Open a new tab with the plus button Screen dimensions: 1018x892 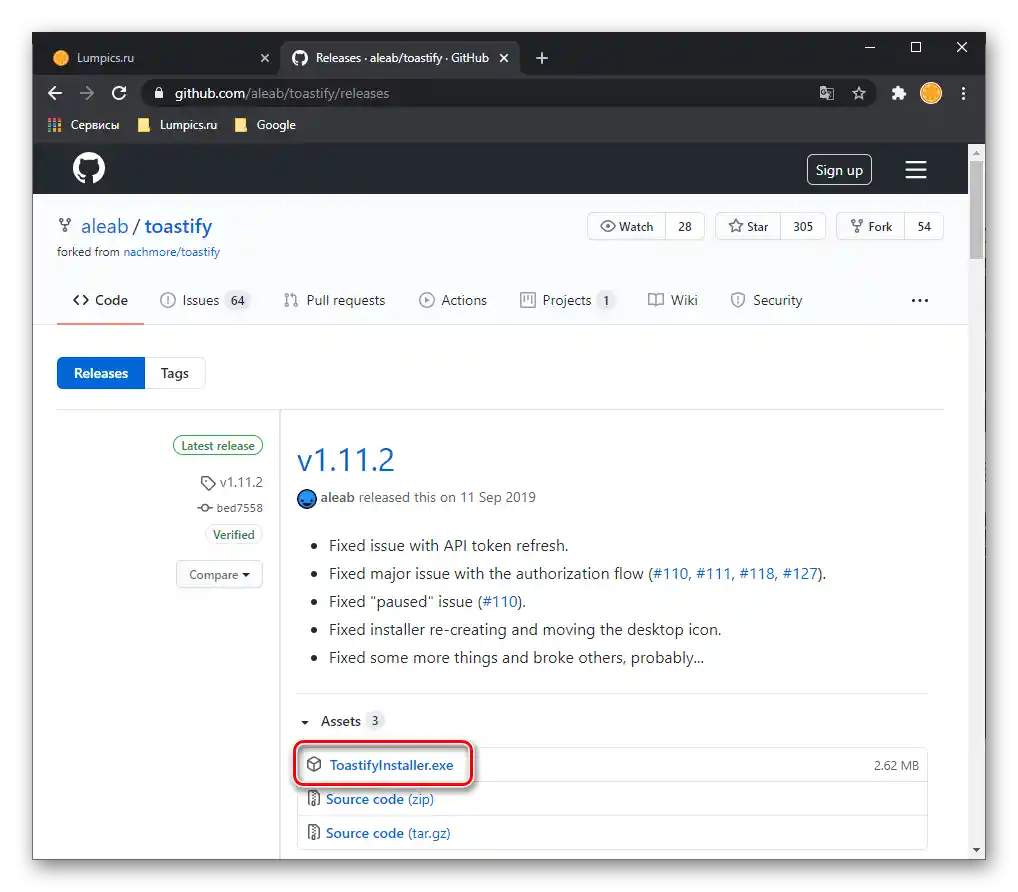click(x=542, y=58)
